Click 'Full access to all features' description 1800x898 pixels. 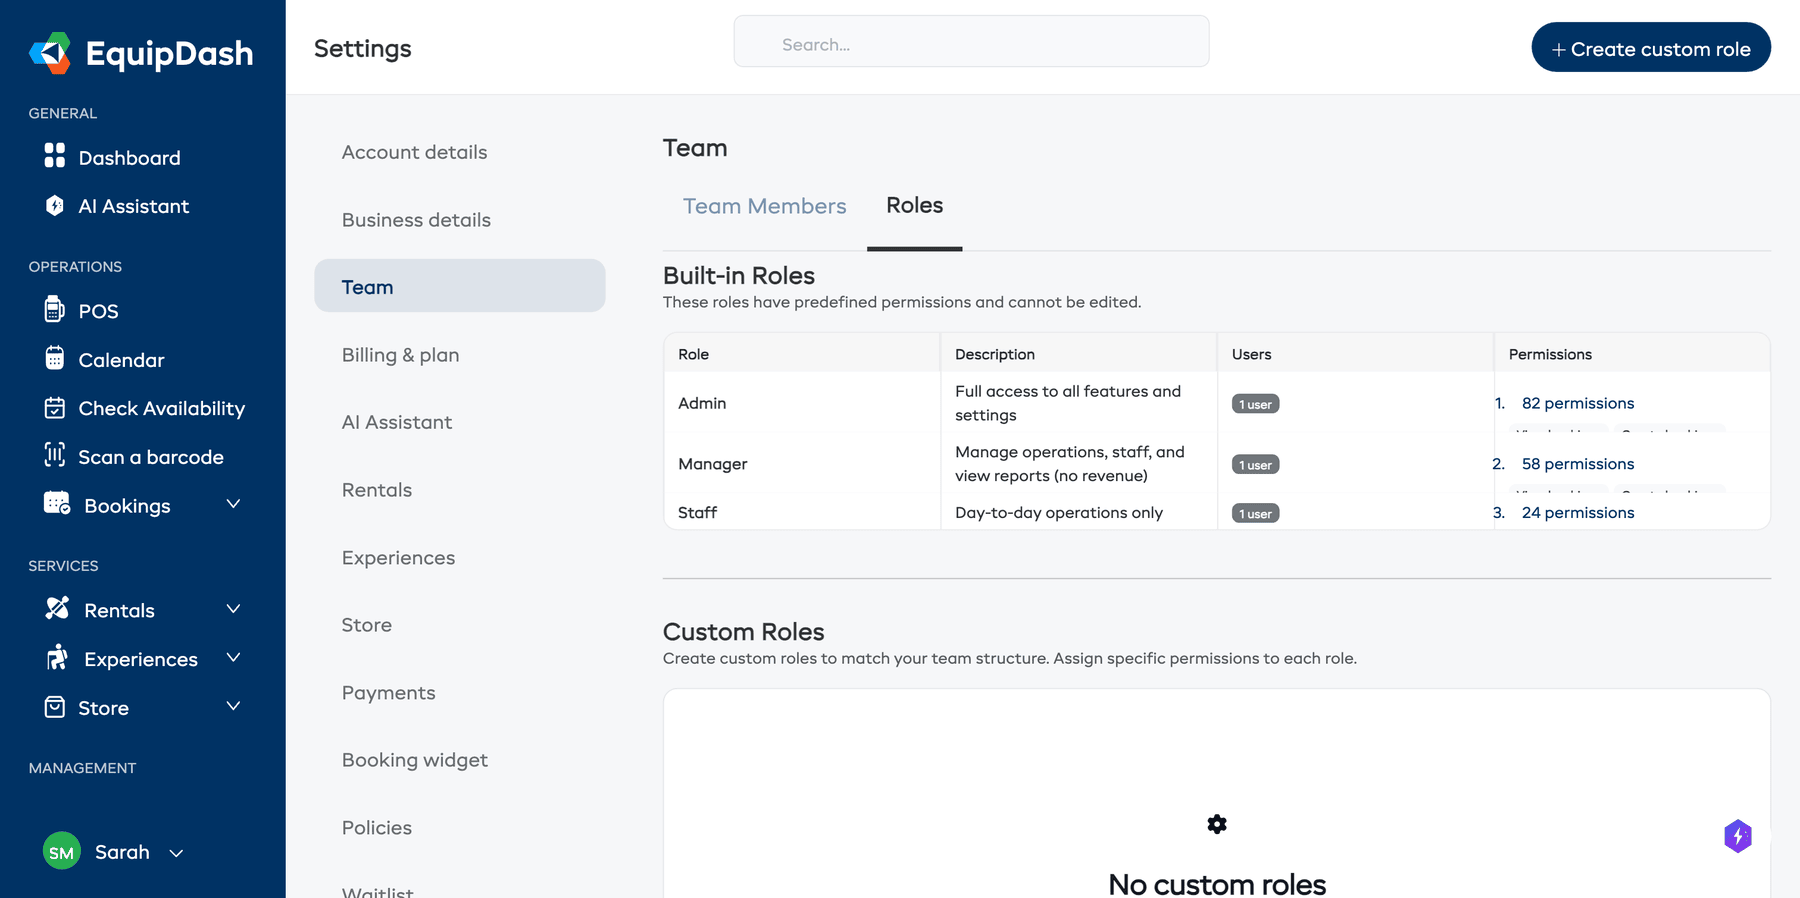[1068, 403]
